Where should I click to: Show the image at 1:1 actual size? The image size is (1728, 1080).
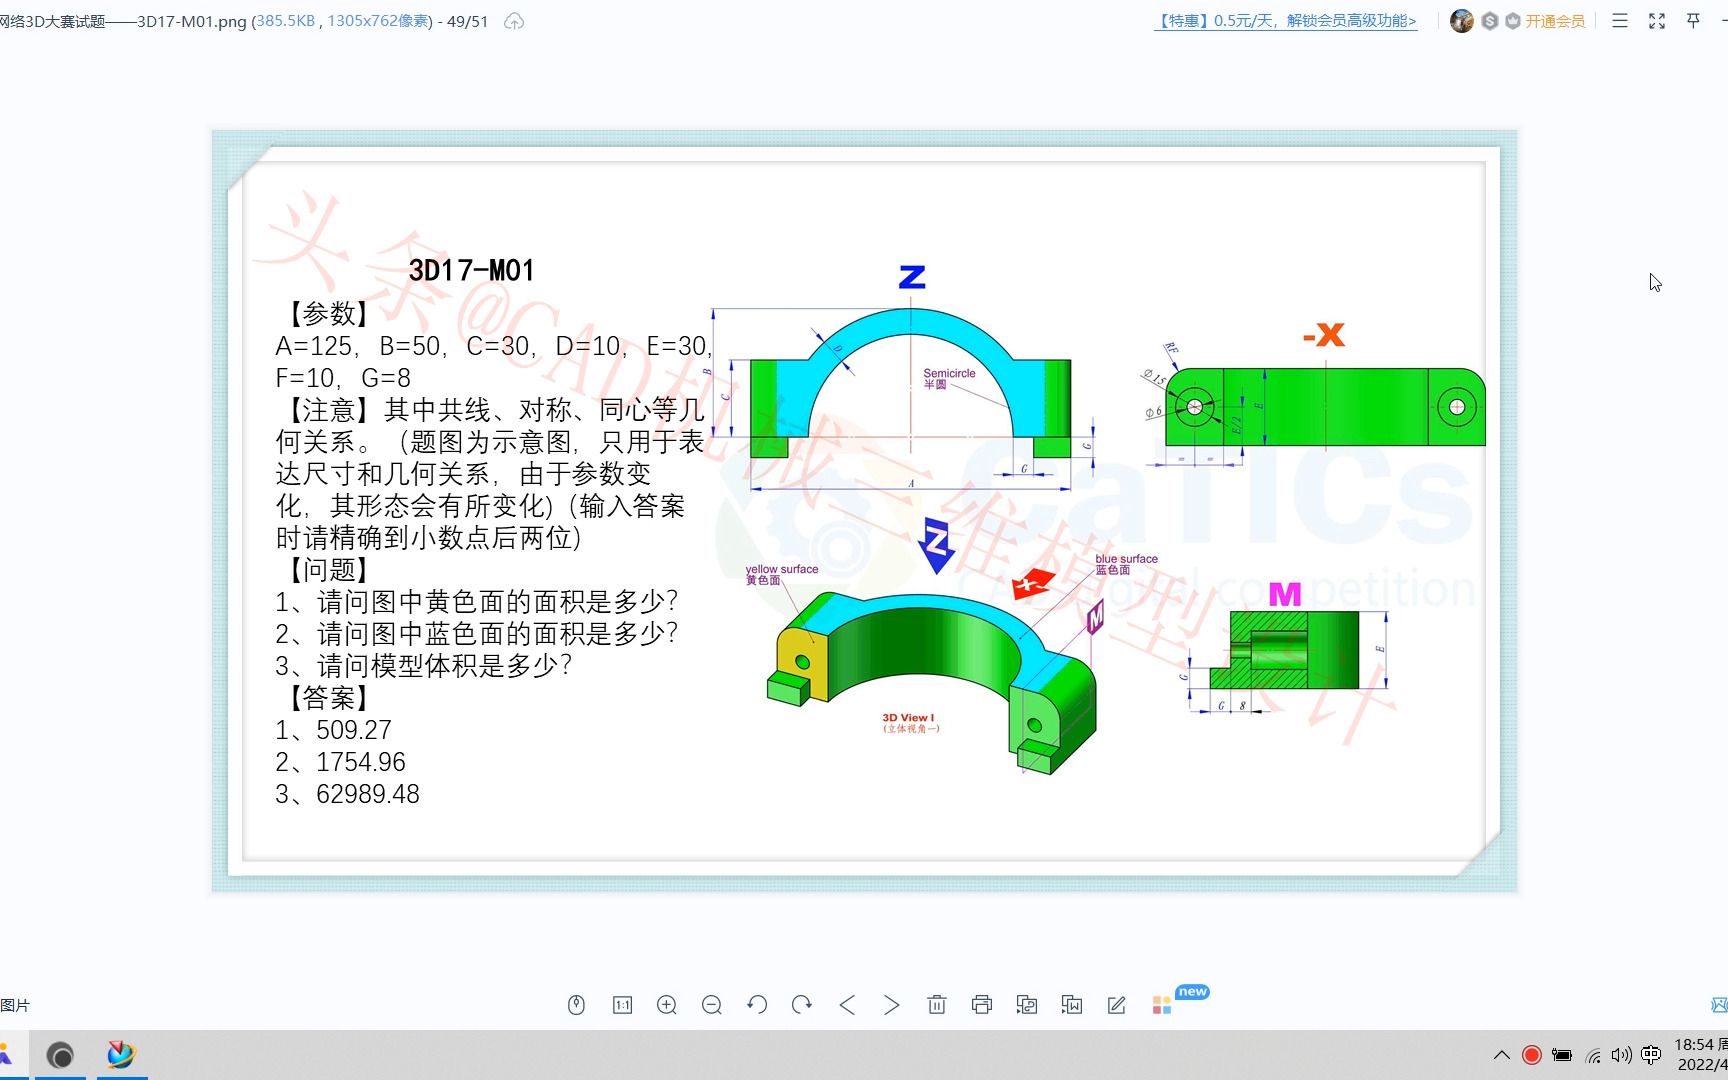[622, 1005]
